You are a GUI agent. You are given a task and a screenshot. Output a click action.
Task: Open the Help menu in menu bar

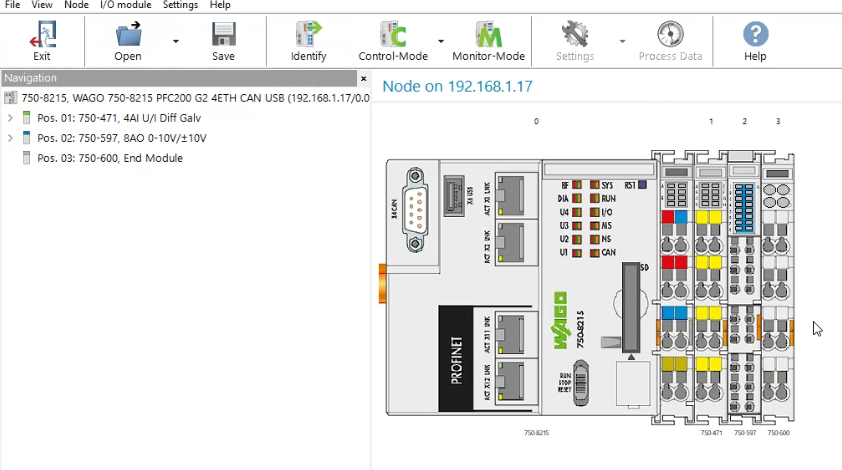(x=220, y=5)
